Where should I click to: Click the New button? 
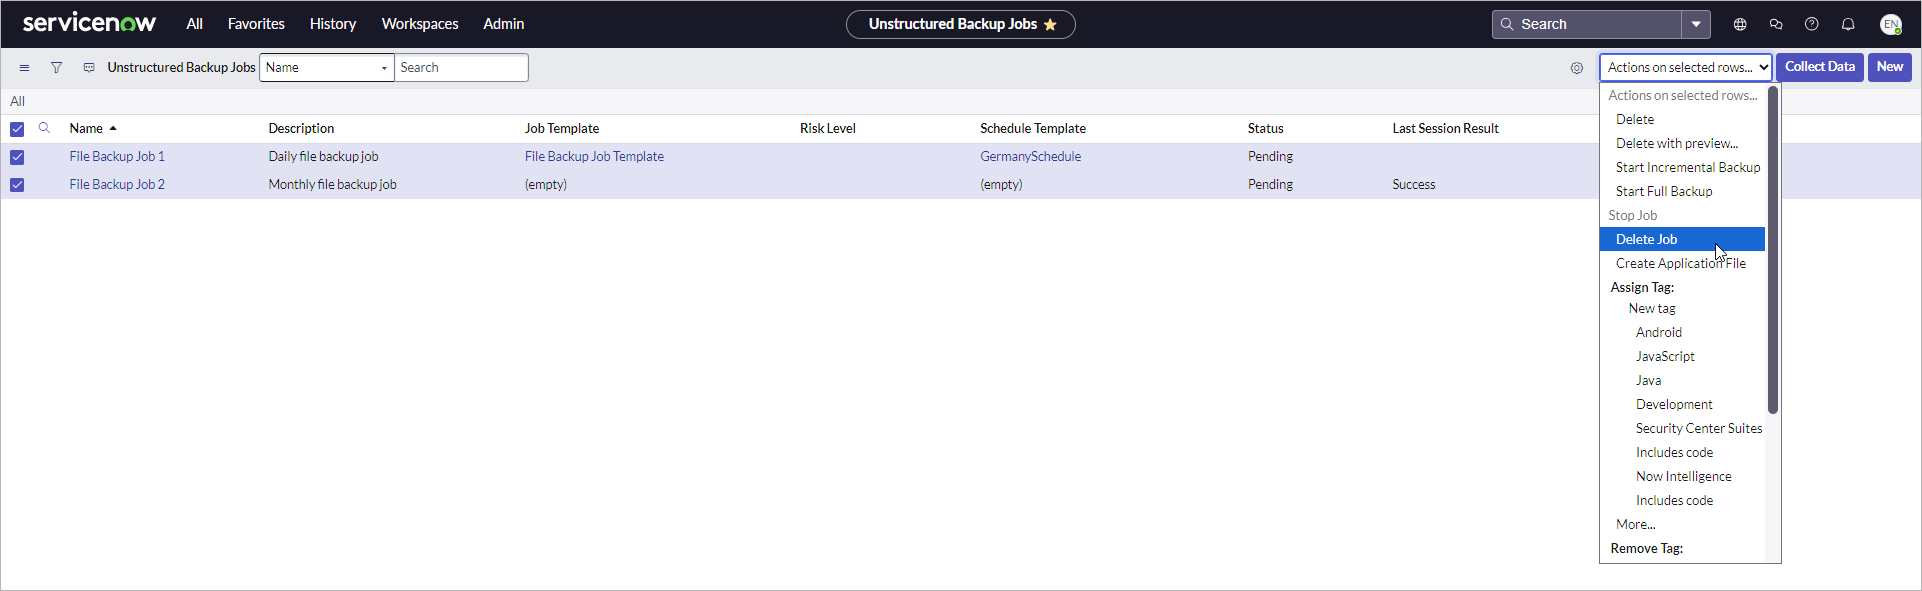(x=1889, y=67)
